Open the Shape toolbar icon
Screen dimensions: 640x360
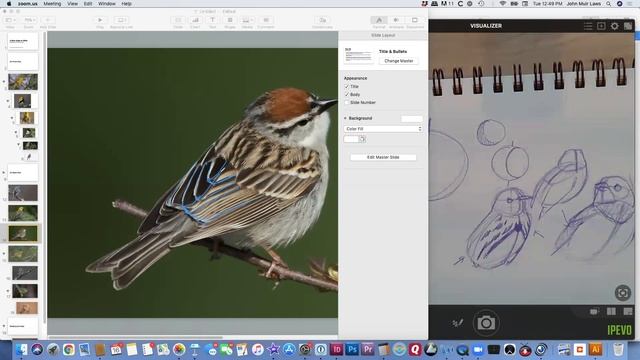[230, 20]
